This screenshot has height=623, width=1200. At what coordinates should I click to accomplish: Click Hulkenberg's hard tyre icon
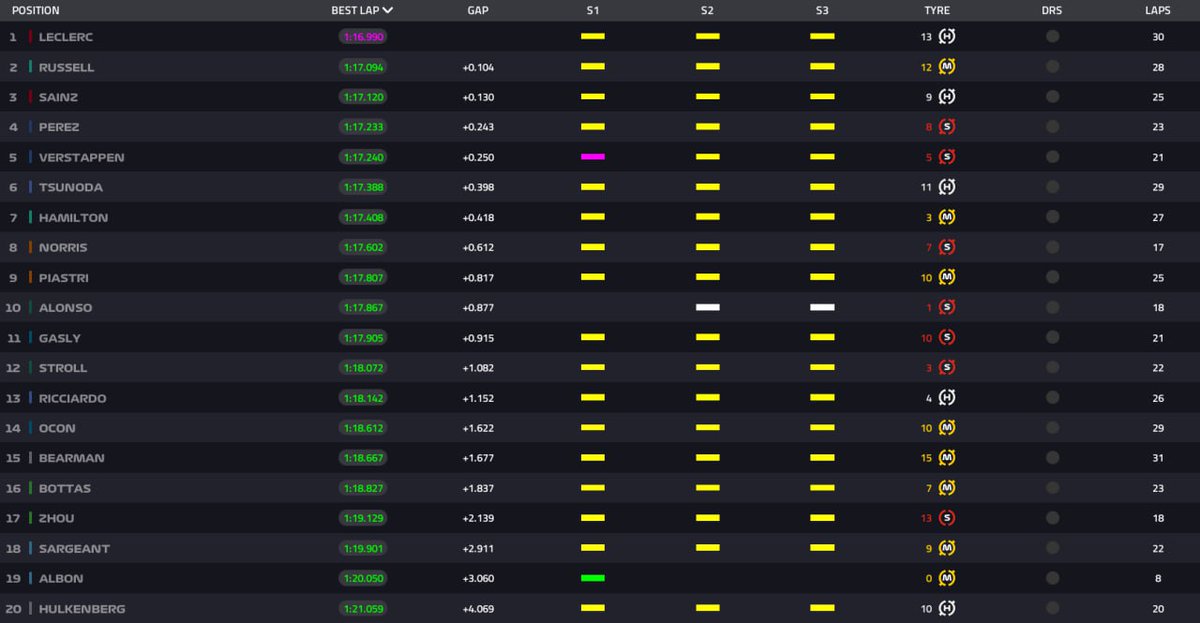pos(947,608)
